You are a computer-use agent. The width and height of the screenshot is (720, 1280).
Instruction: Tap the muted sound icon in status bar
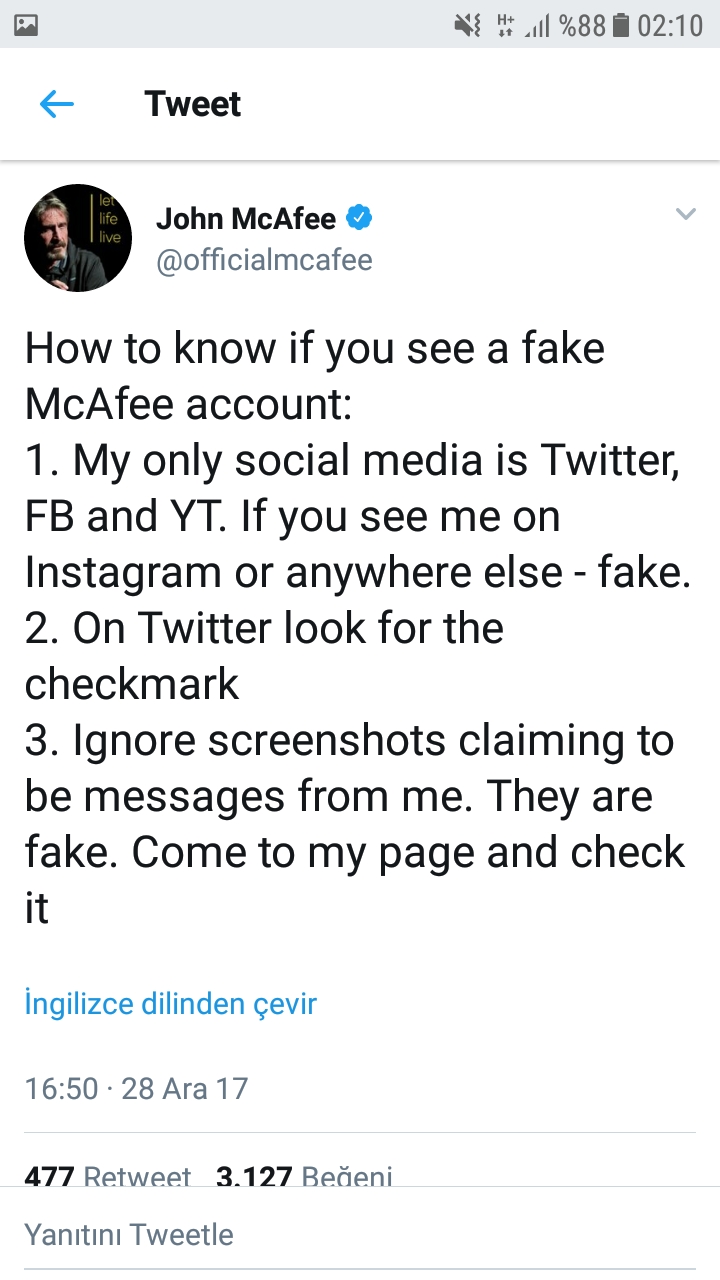(x=468, y=25)
